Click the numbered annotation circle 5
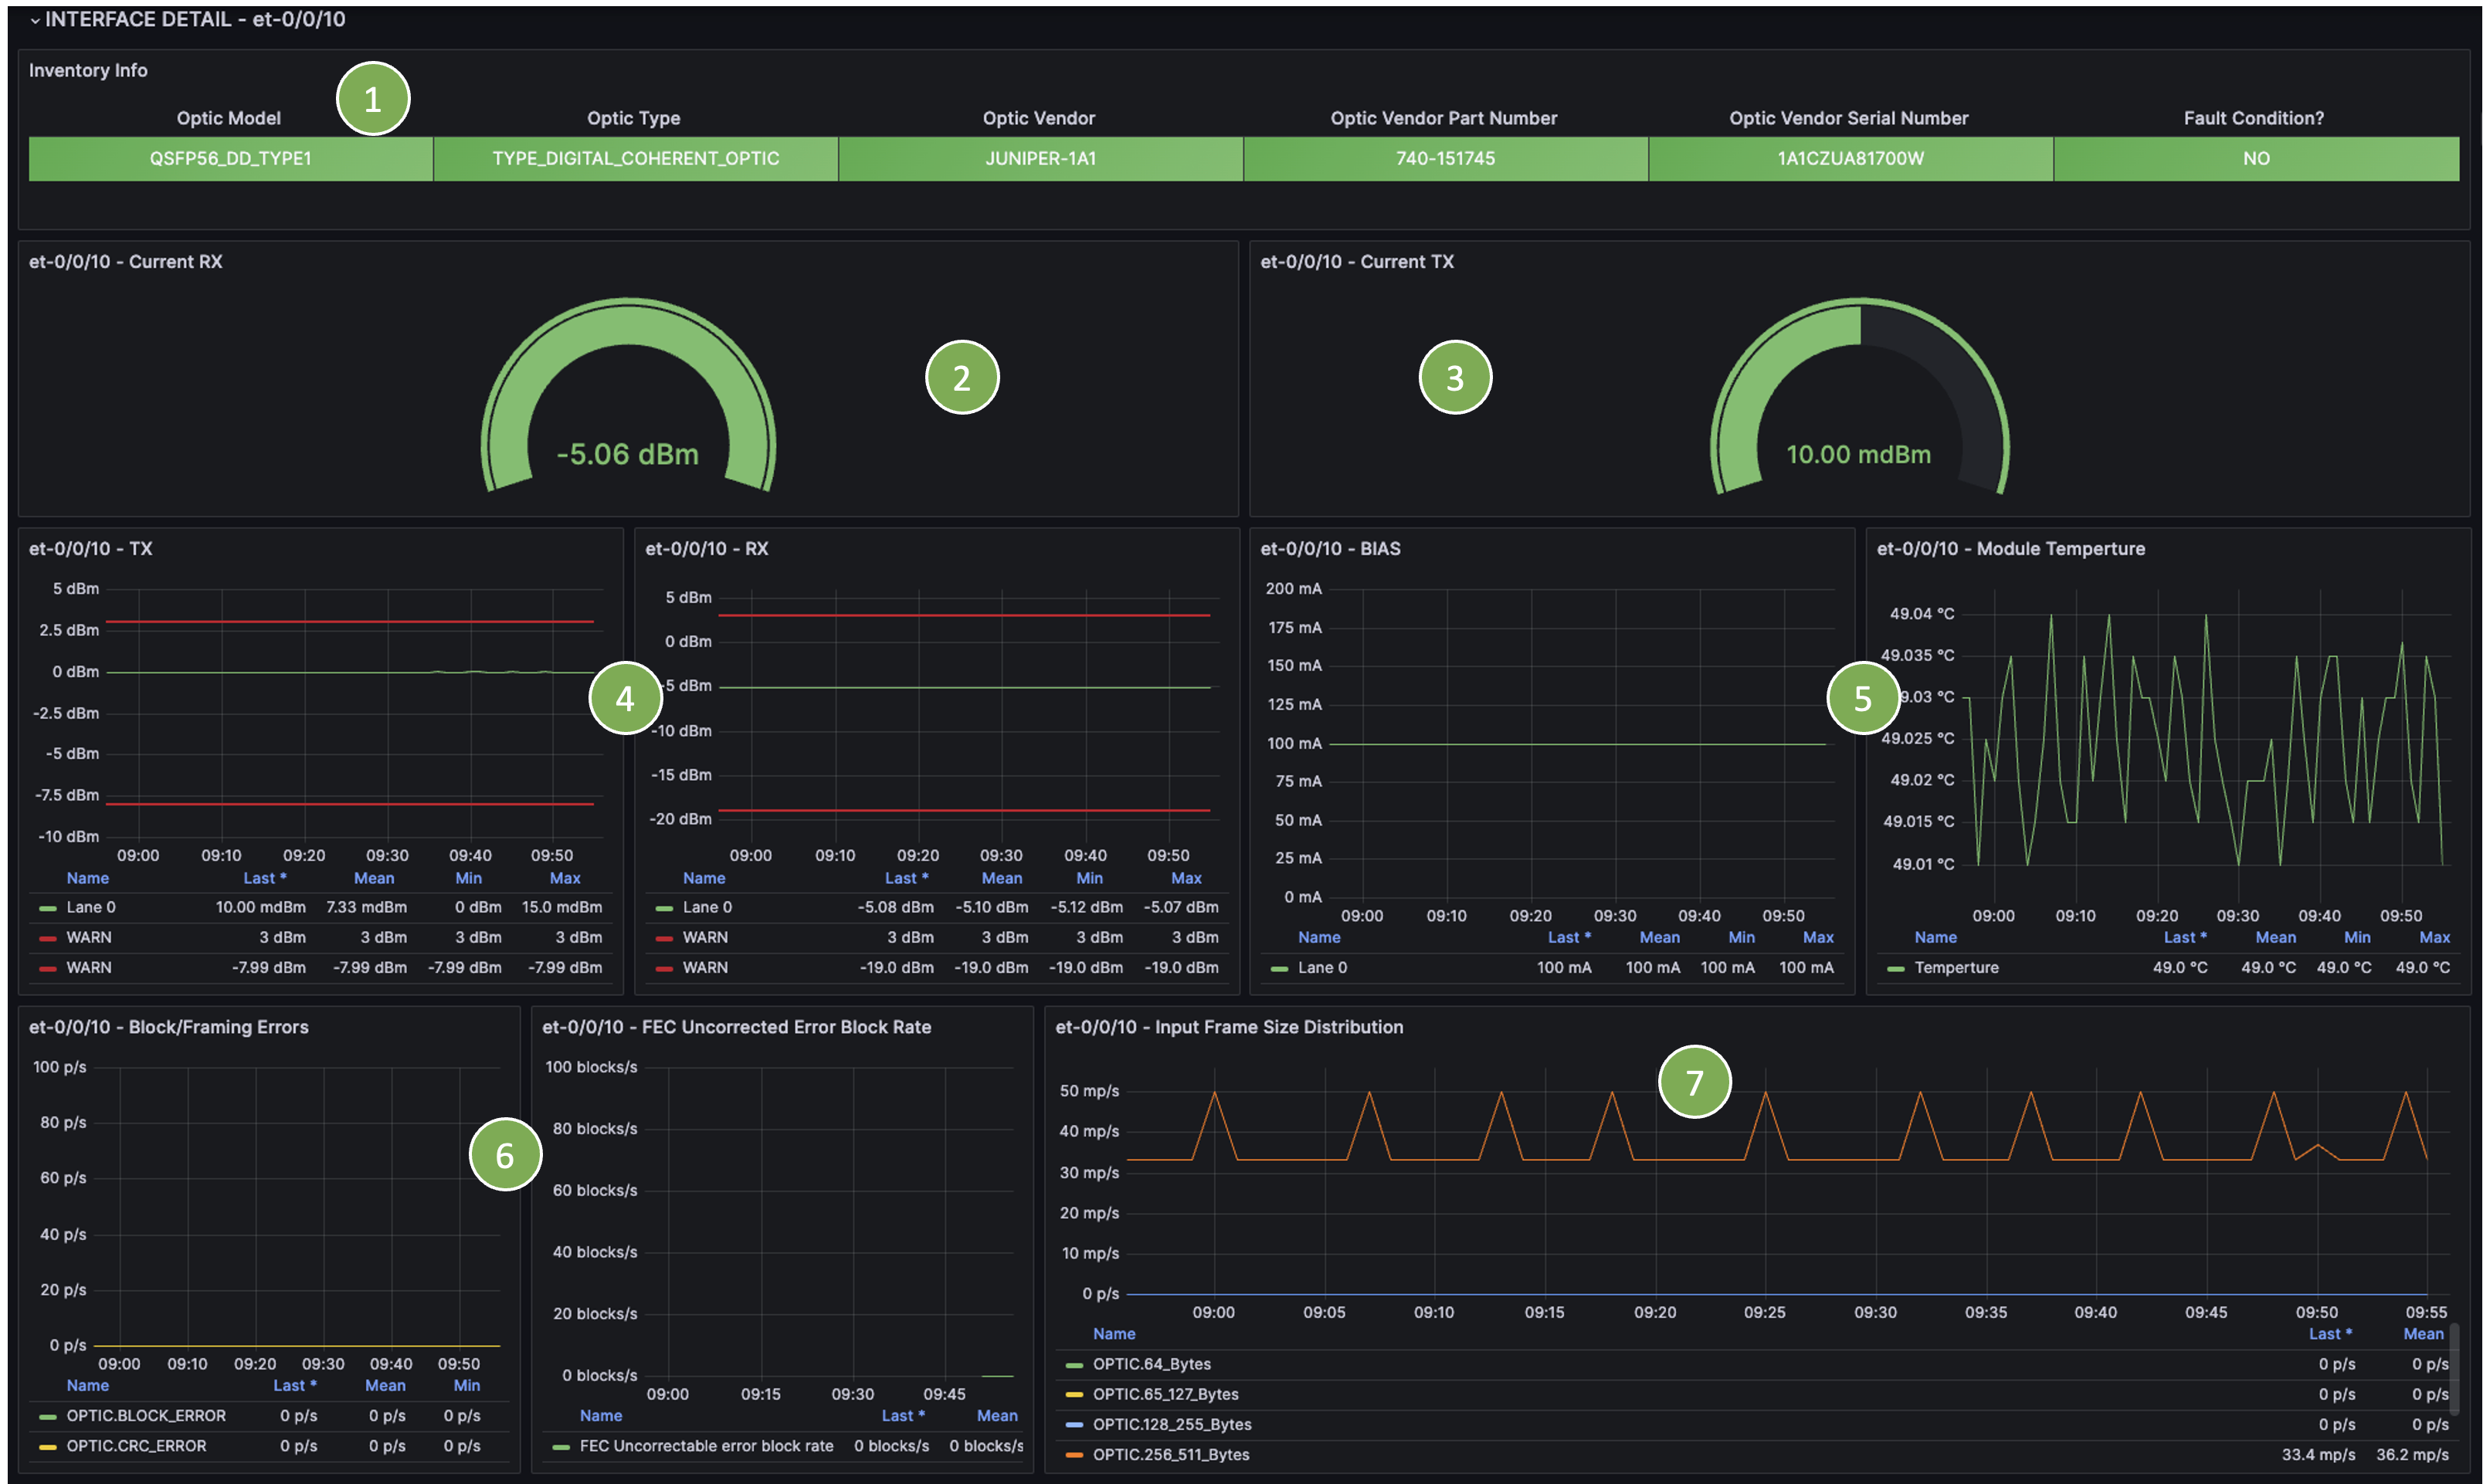This screenshot has width=2490, height=1484. (x=1863, y=698)
